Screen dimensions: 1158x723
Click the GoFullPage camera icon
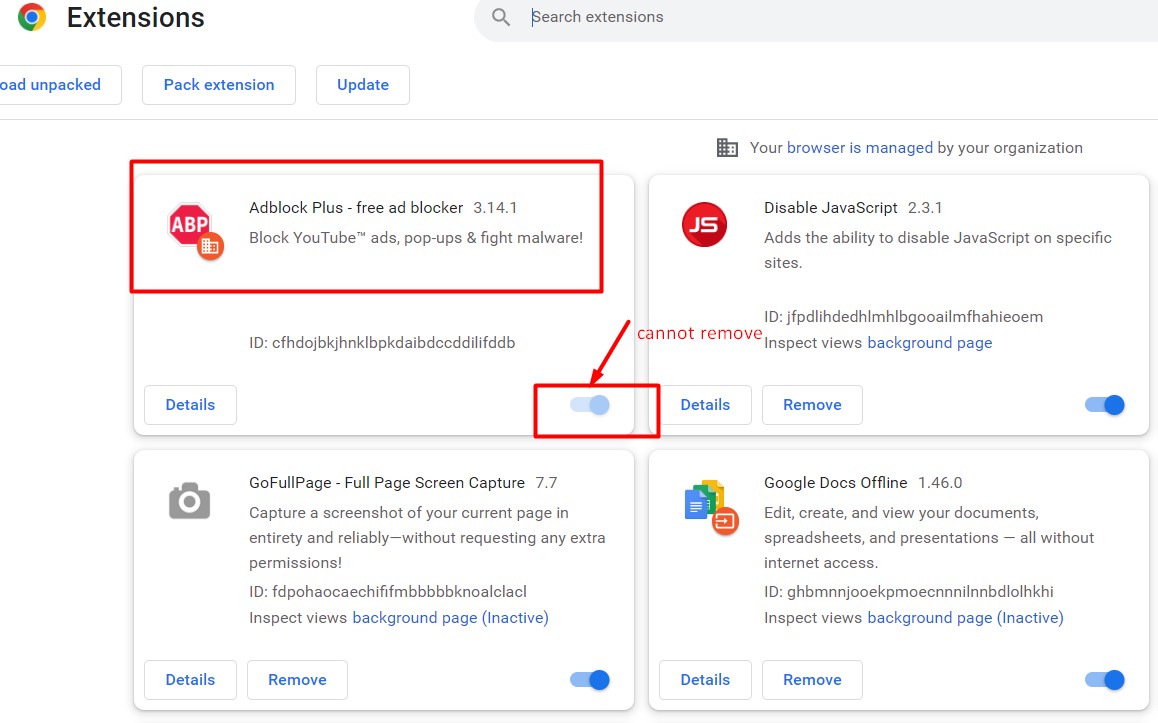click(189, 500)
